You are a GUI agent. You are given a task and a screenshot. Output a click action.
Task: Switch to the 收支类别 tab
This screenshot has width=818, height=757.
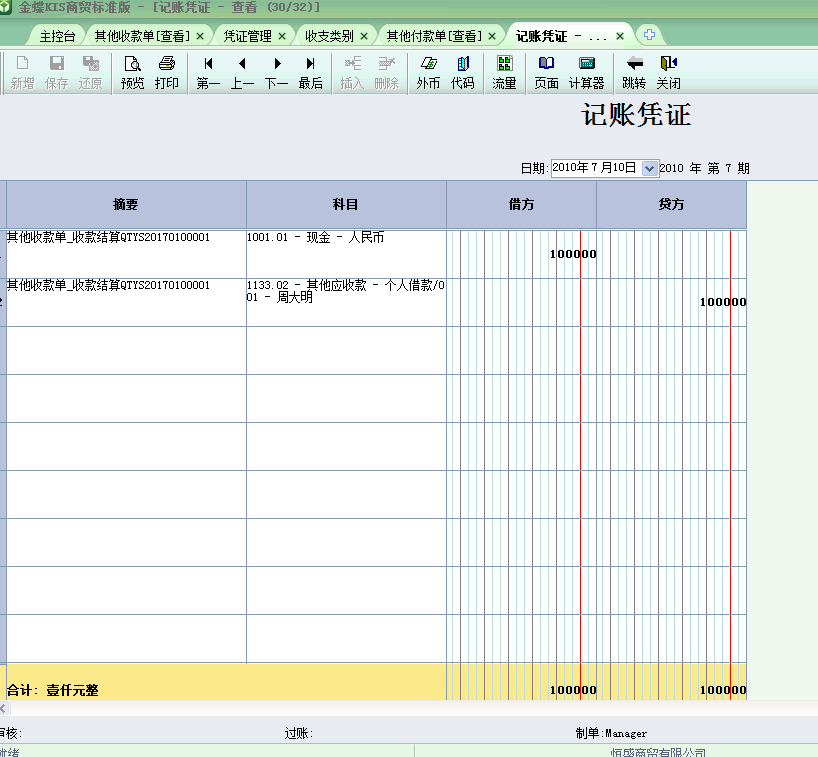point(329,36)
